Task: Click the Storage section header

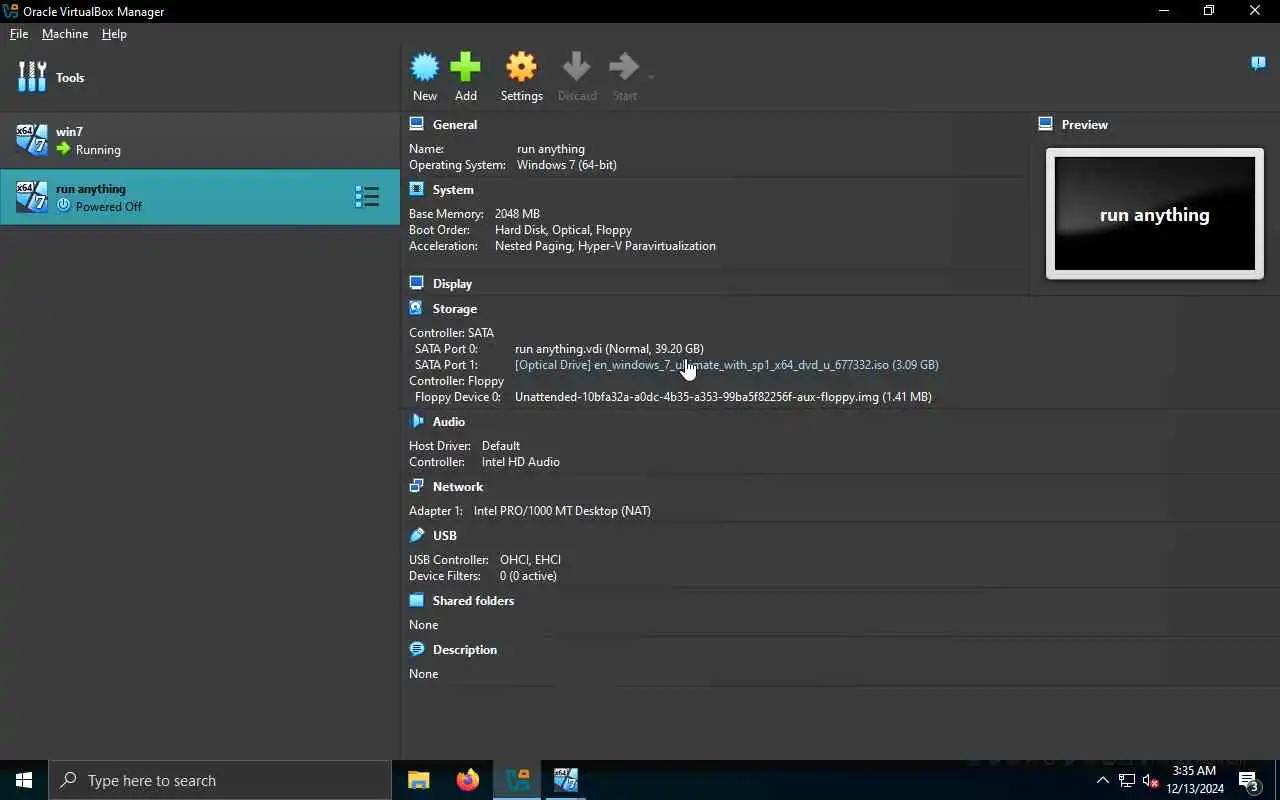Action: (455, 309)
